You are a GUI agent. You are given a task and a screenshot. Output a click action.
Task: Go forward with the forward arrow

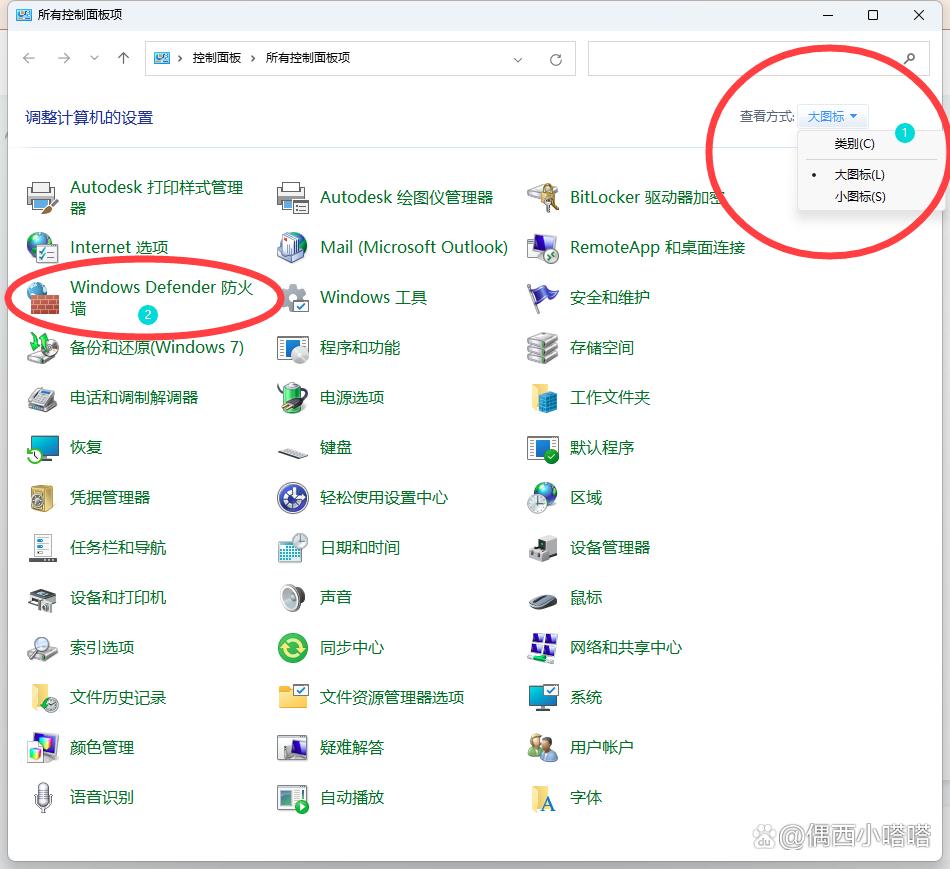pos(64,58)
